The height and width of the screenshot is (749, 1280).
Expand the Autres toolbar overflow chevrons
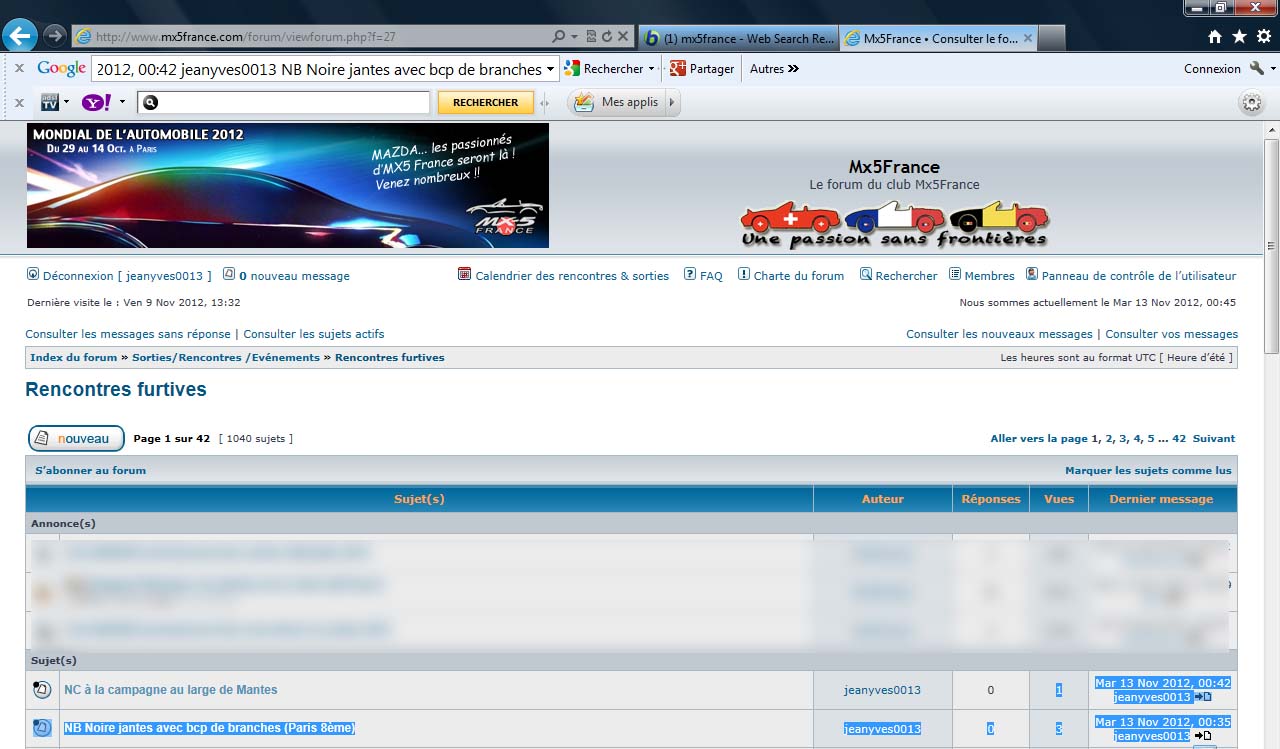tap(793, 69)
